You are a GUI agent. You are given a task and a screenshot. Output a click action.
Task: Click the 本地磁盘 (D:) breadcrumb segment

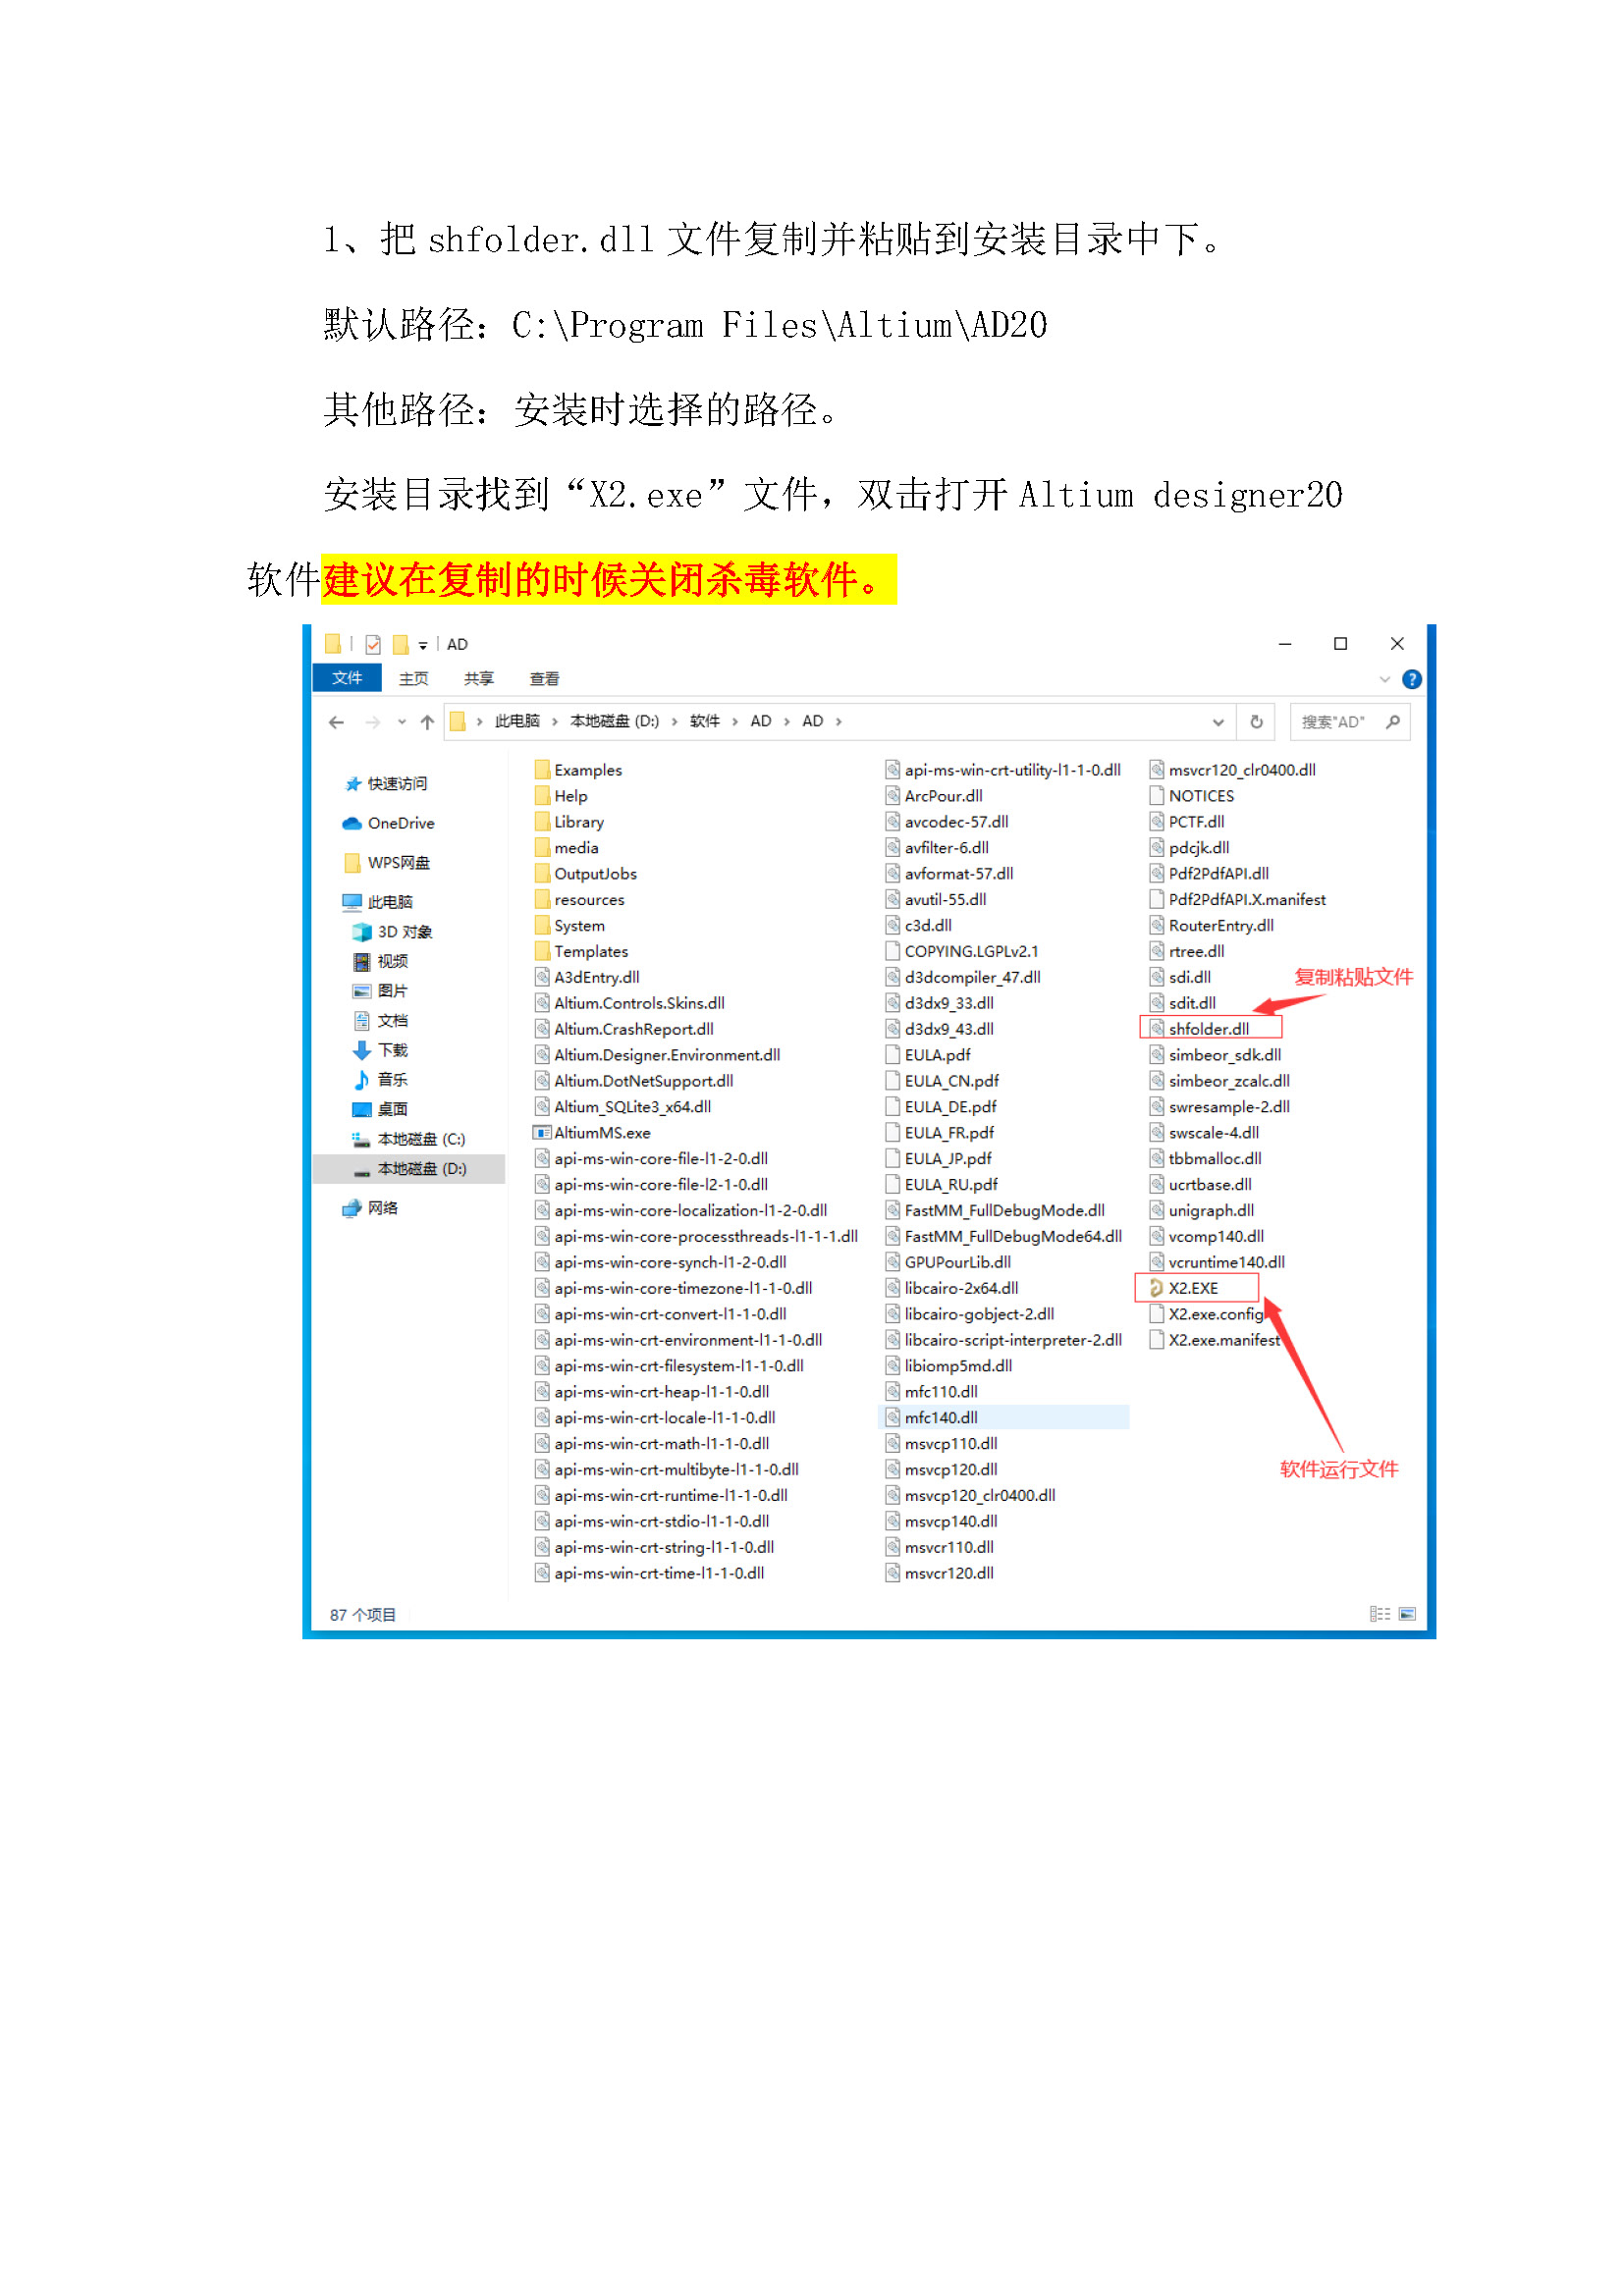614,721
